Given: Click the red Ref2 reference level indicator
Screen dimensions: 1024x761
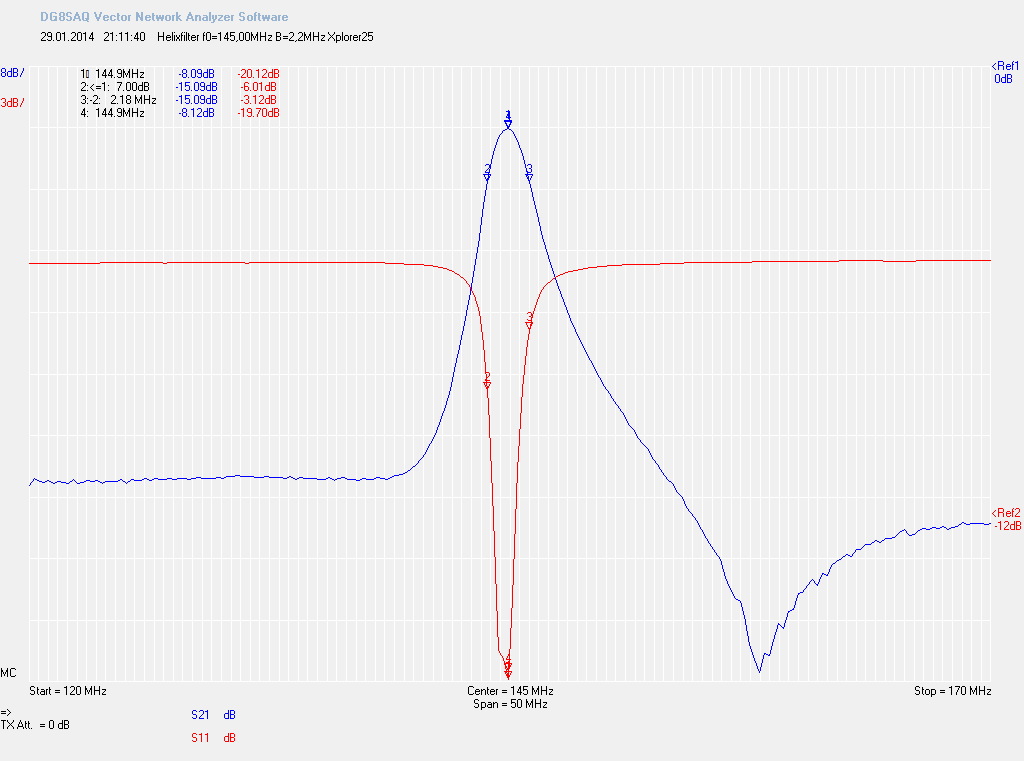Looking at the screenshot, I should pyautogui.click(x=1005, y=519).
